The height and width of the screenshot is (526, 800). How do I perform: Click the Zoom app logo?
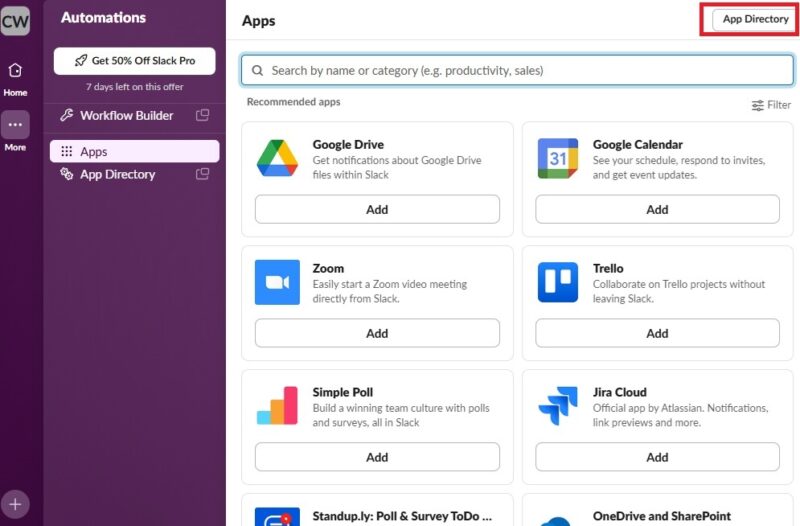[277, 282]
